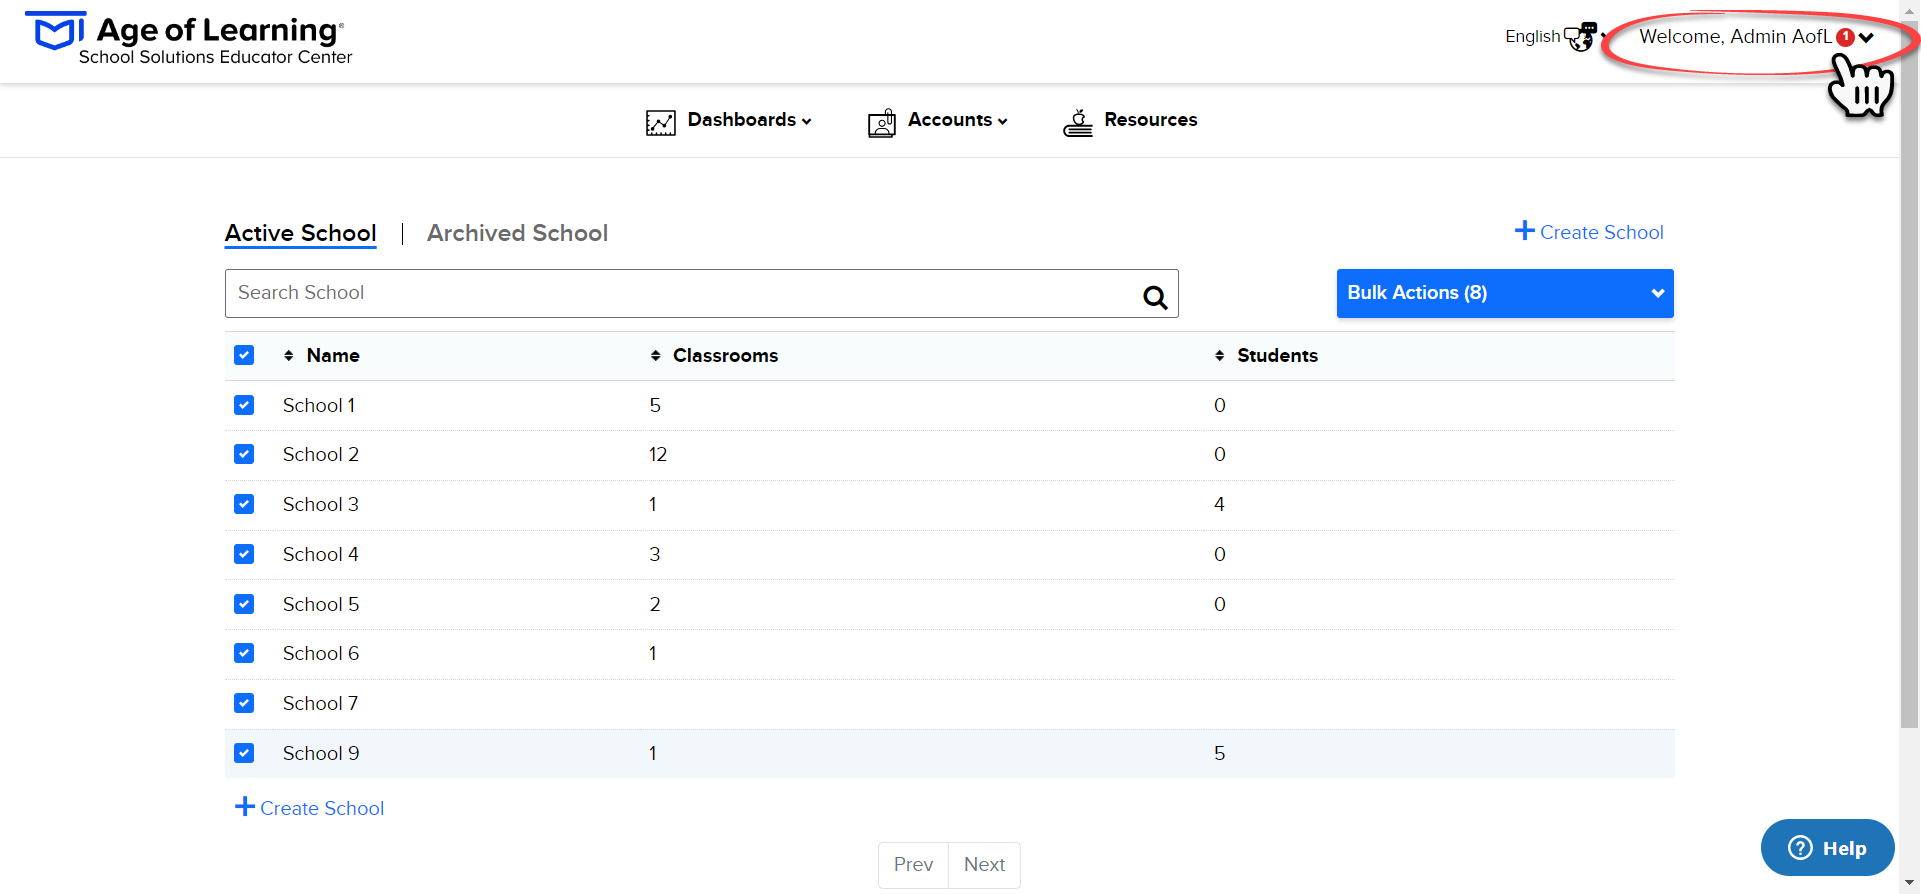Sort by Classrooms using sort arrows

point(655,356)
